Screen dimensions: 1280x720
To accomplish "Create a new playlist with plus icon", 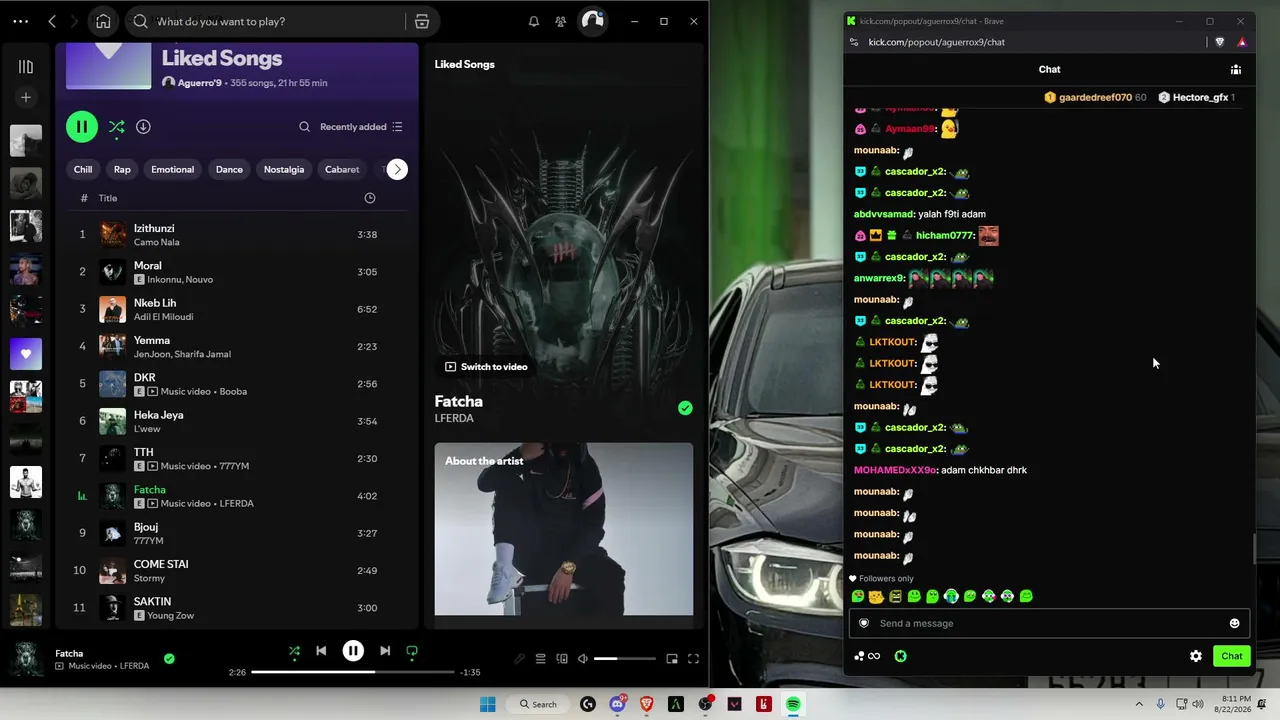I will pyautogui.click(x=26, y=97).
